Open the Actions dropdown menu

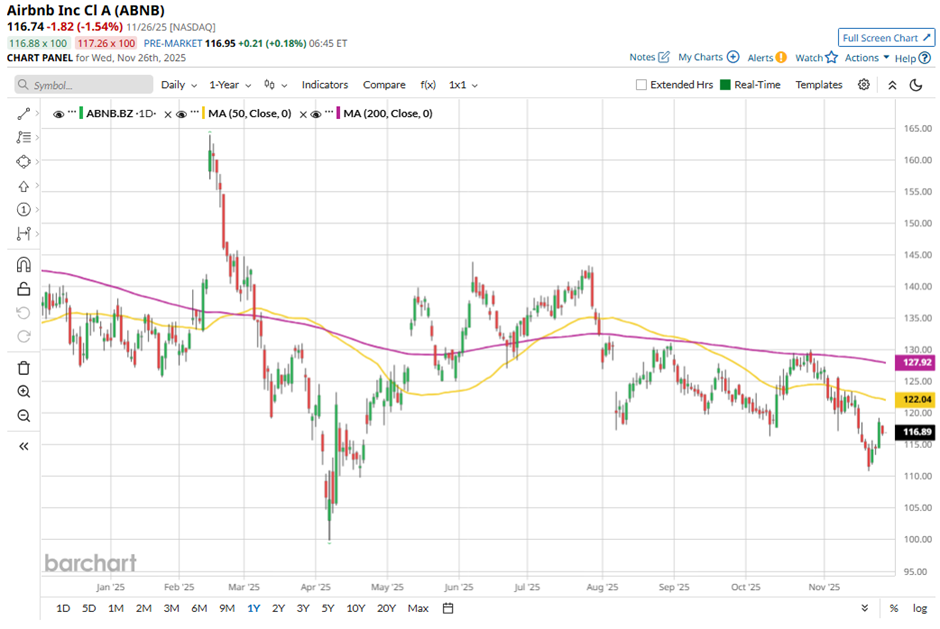[866, 58]
